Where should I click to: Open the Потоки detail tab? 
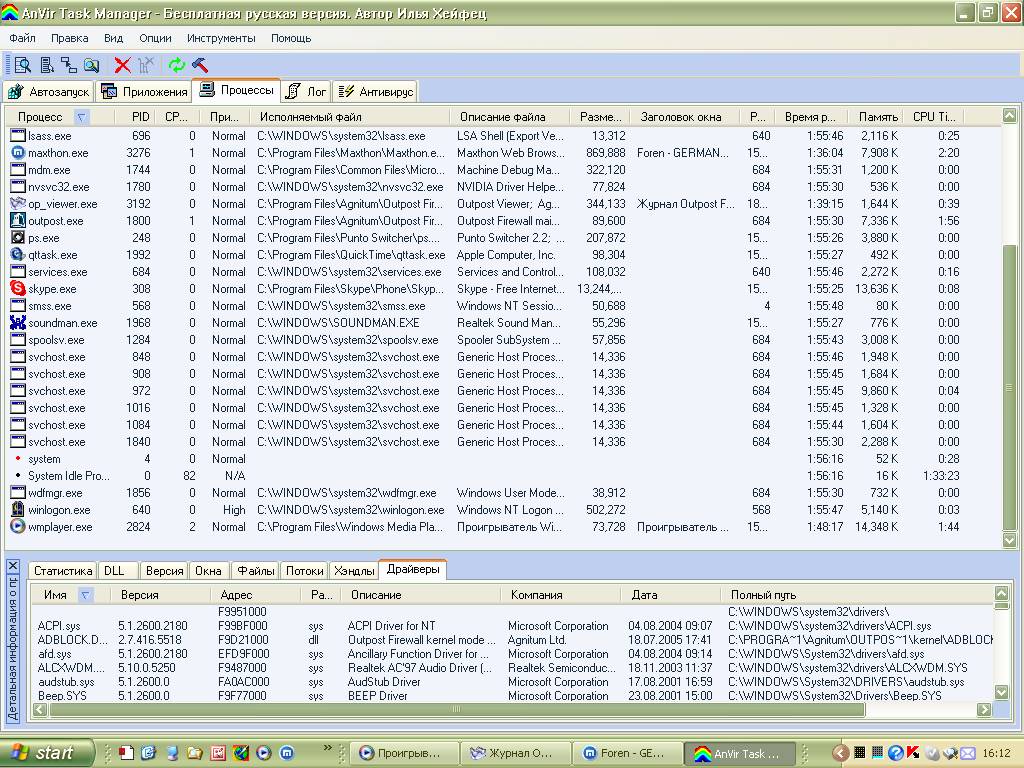coord(304,571)
